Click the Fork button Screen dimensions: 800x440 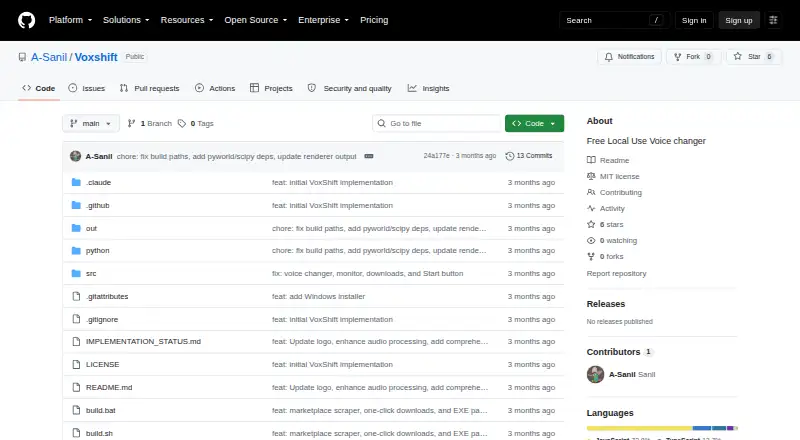tap(693, 57)
